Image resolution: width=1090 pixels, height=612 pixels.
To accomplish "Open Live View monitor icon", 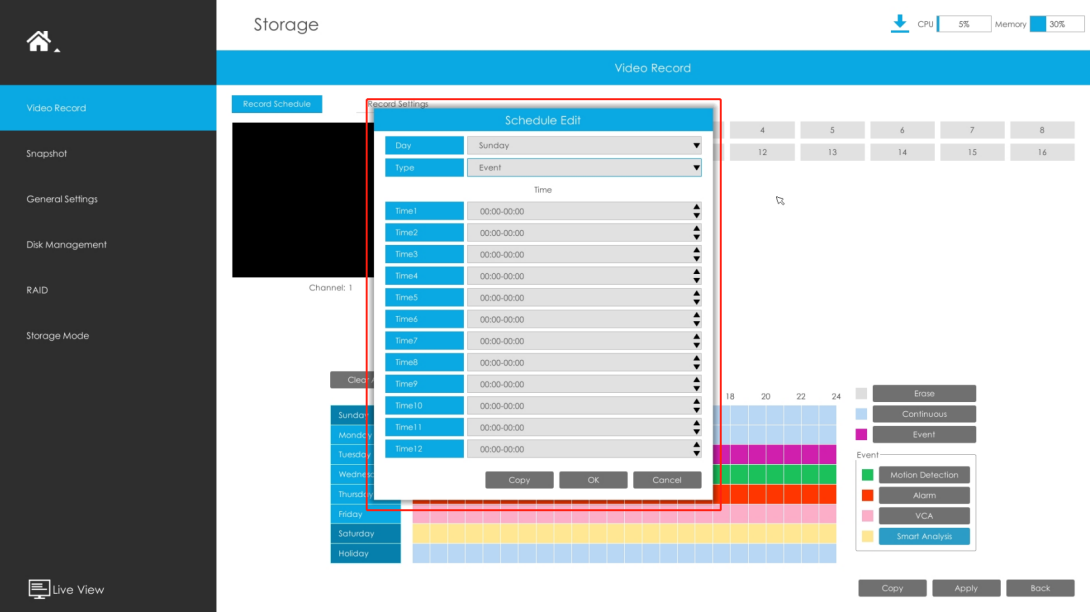I will pyautogui.click(x=39, y=589).
